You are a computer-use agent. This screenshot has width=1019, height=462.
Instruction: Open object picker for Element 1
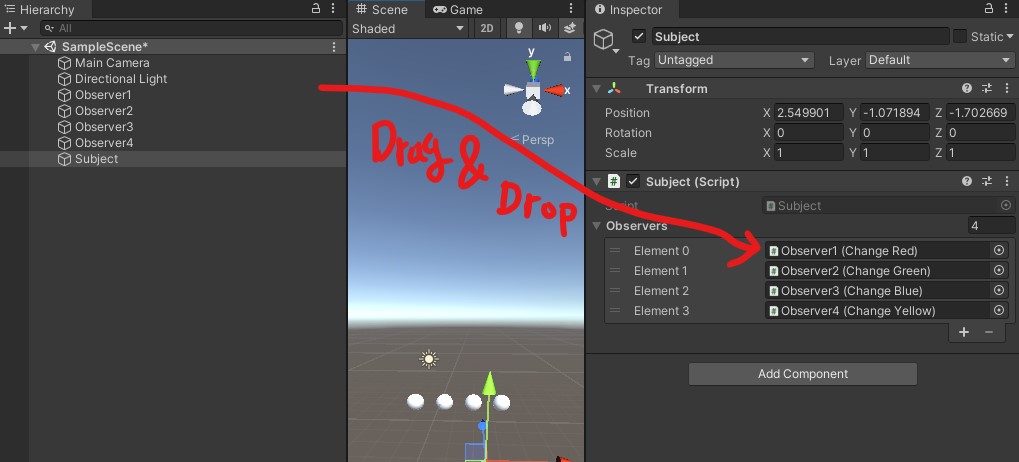[x=1000, y=270]
